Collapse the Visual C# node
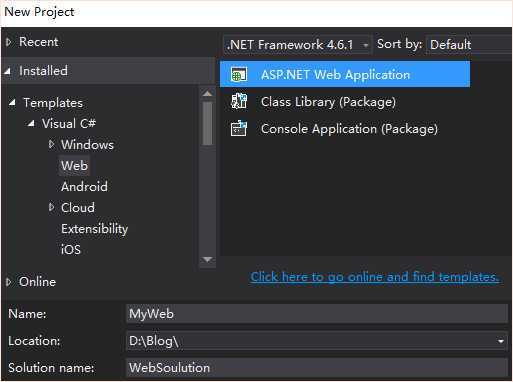Screen dimensions: 513x382 point(31,123)
